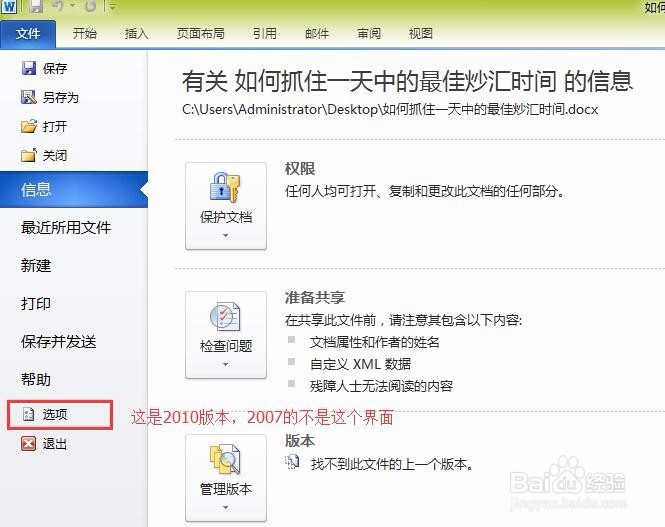The image size is (665, 527).
Task: Click the document icon beside 找不到此文件的上一个版本
Action: pyautogui.click(x=292, y=462)
